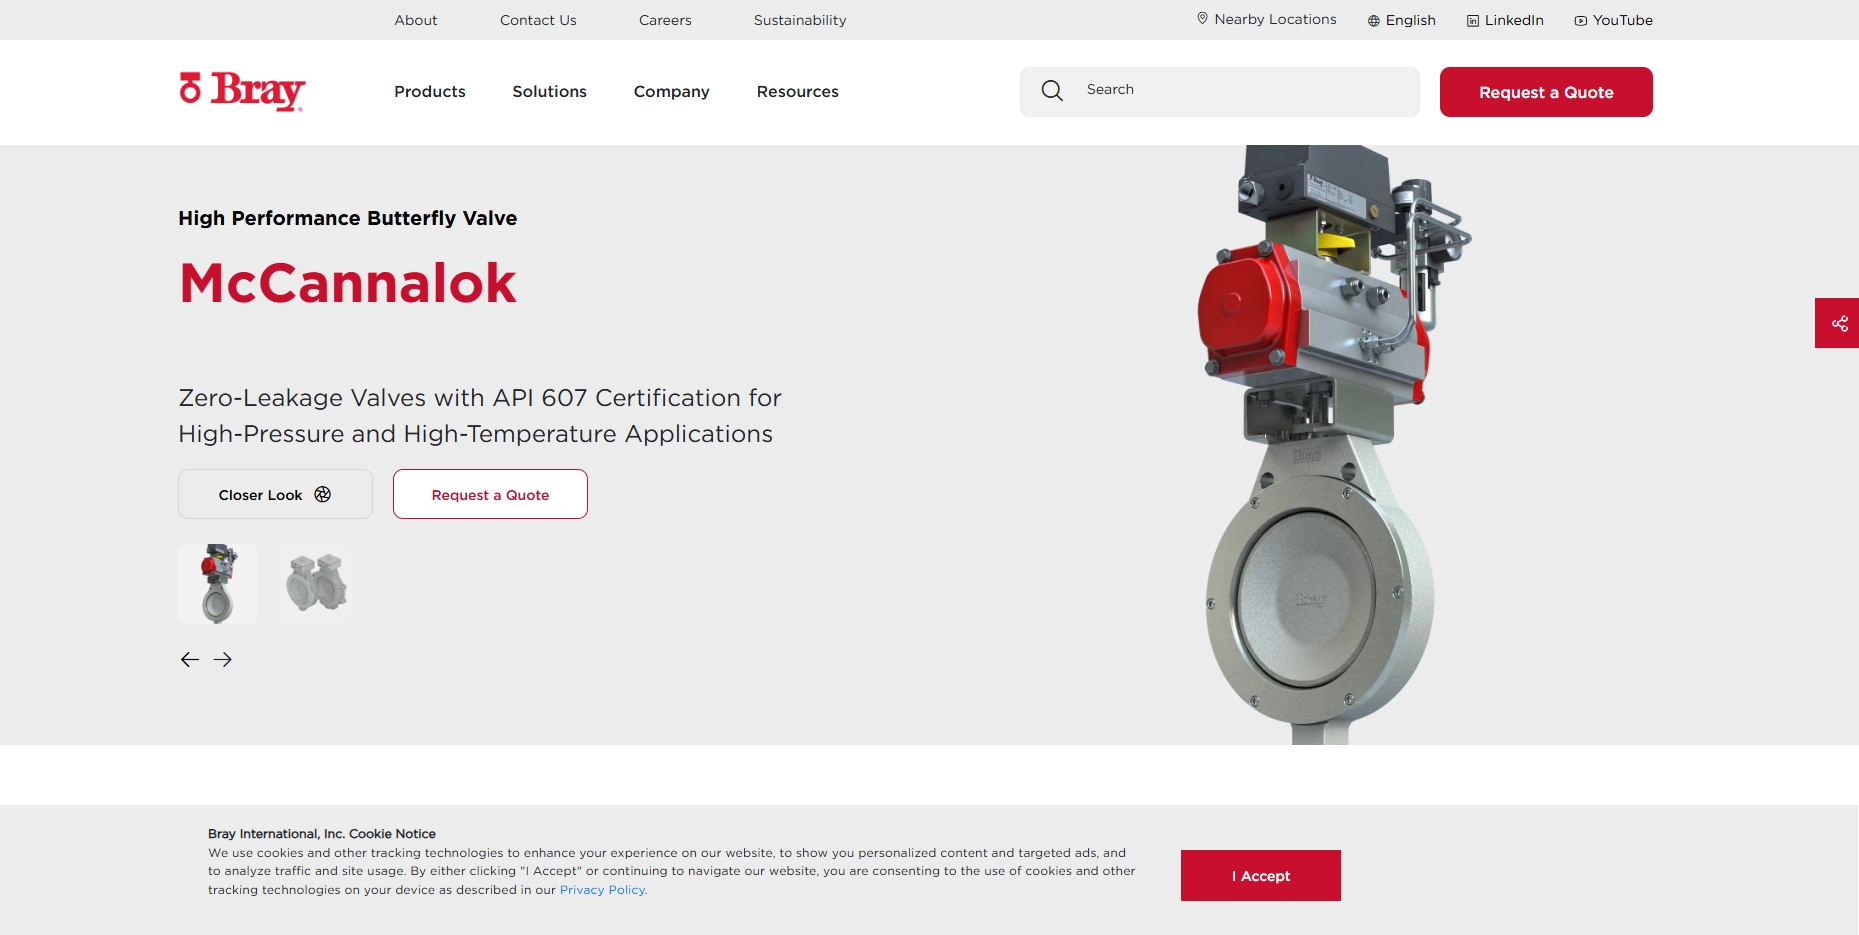
Task: Open Nearby Locations
Action: coord(1275,19)
